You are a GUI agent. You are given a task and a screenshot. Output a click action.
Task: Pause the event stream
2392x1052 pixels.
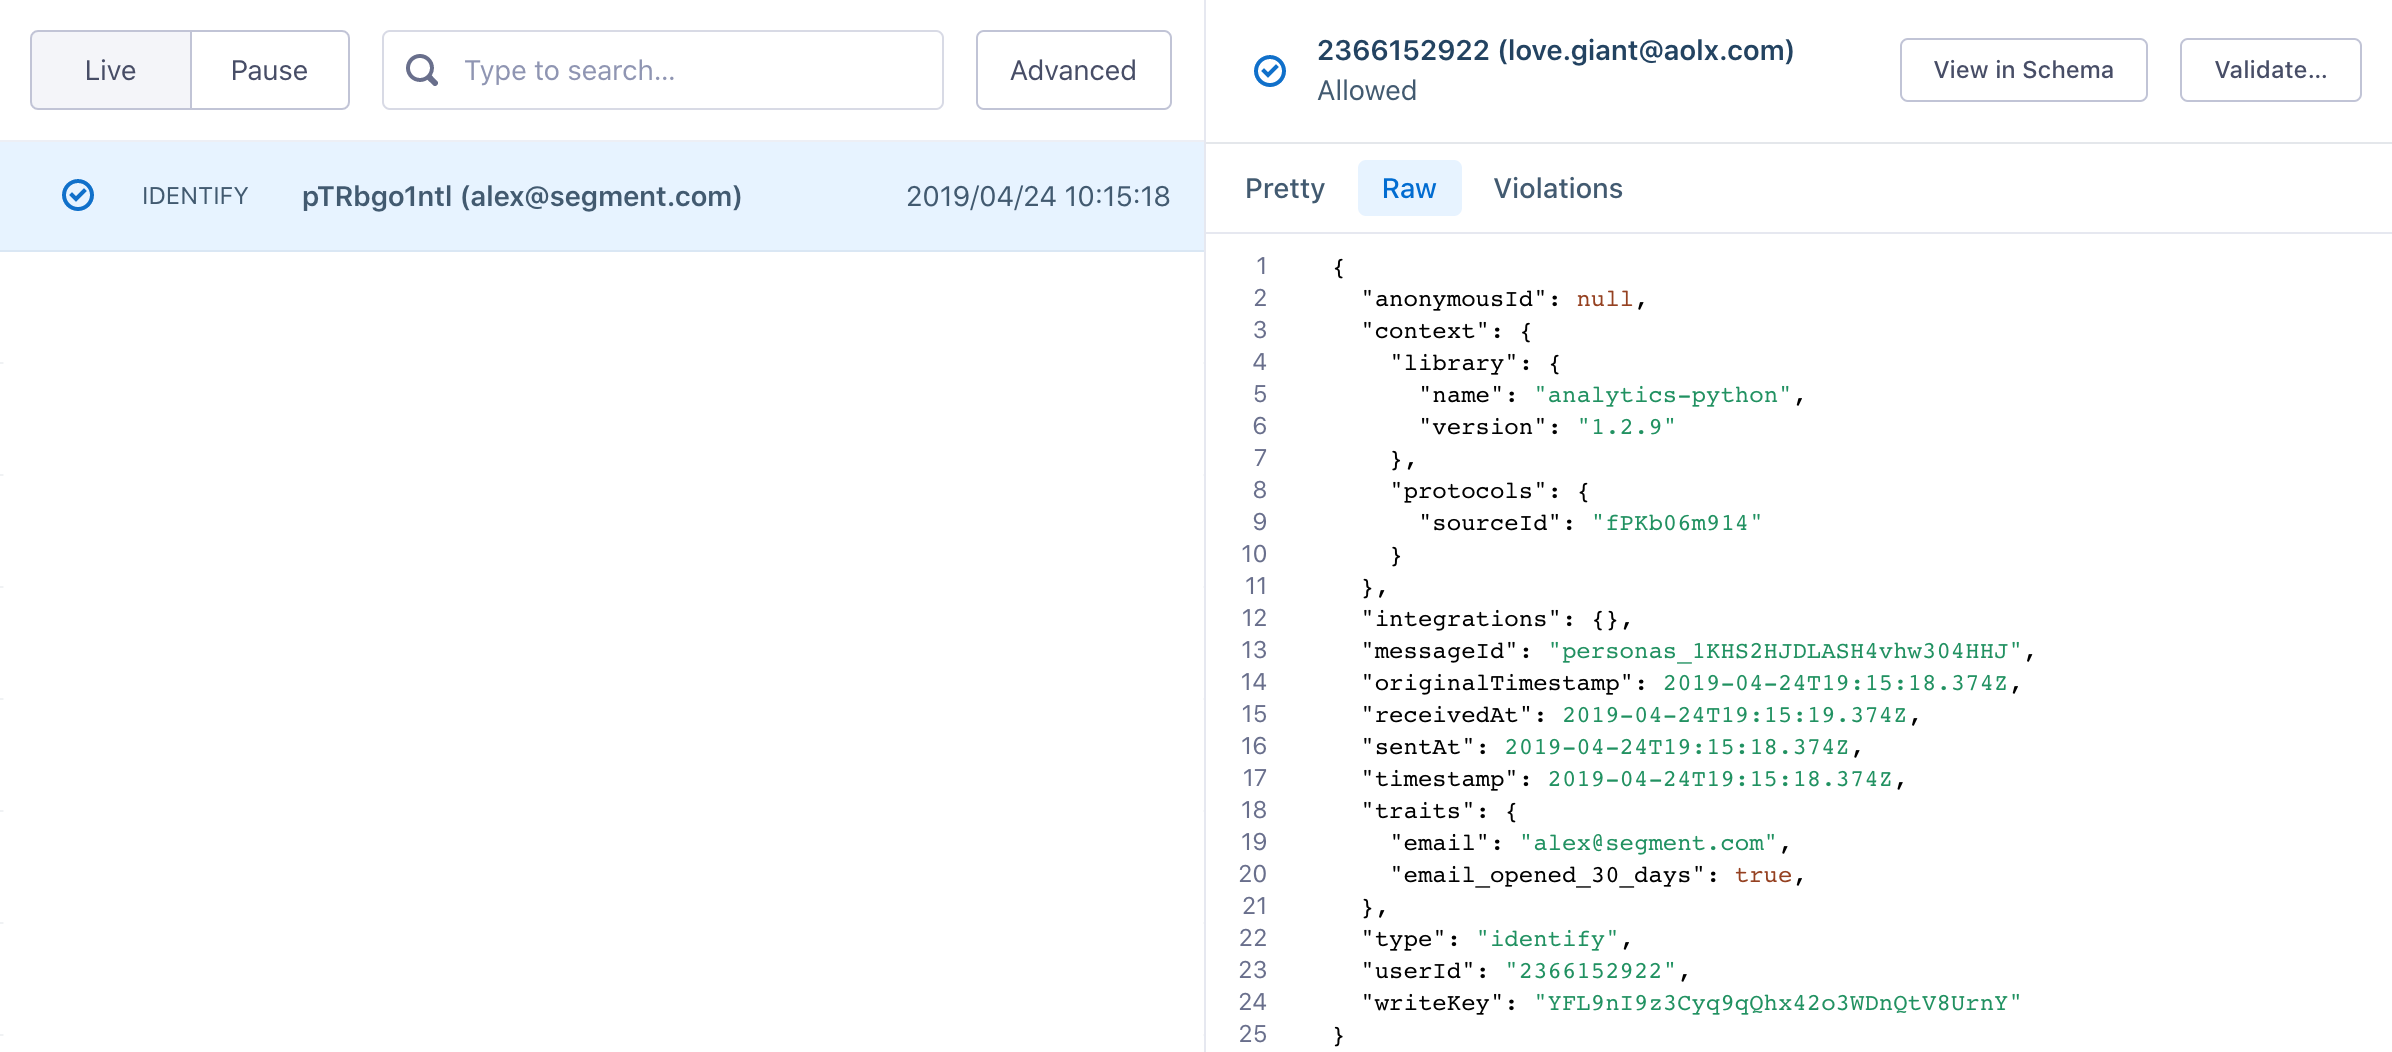coord(268,70)
